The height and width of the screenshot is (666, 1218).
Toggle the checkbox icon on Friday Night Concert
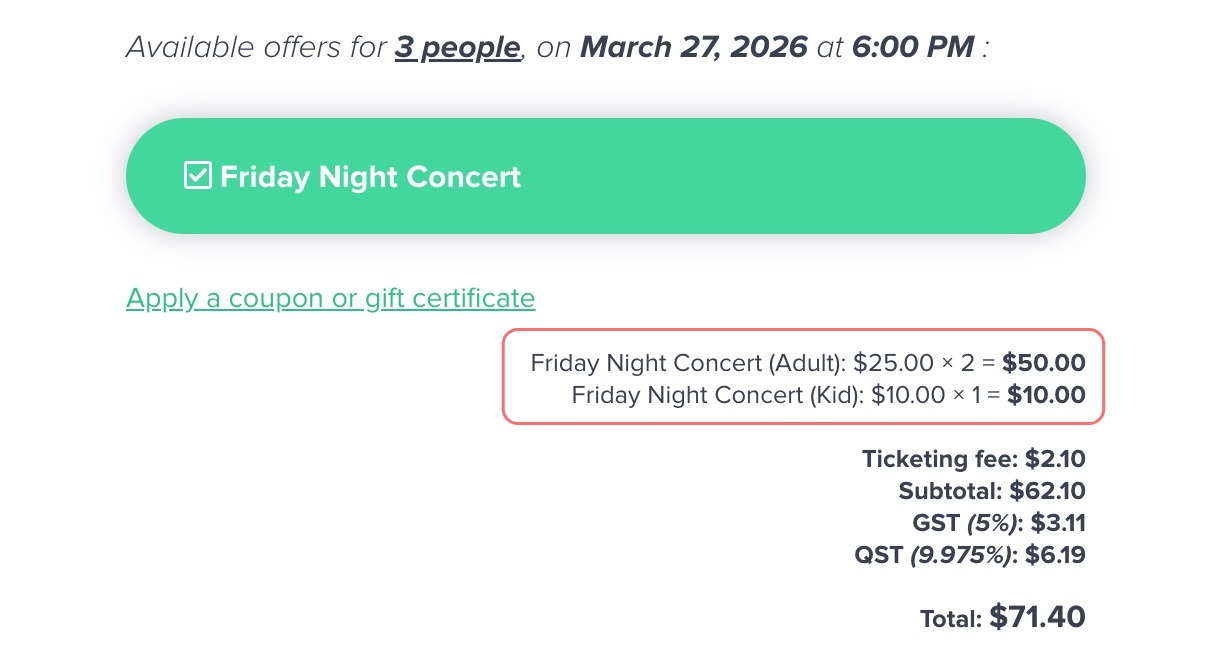[198, 177]
